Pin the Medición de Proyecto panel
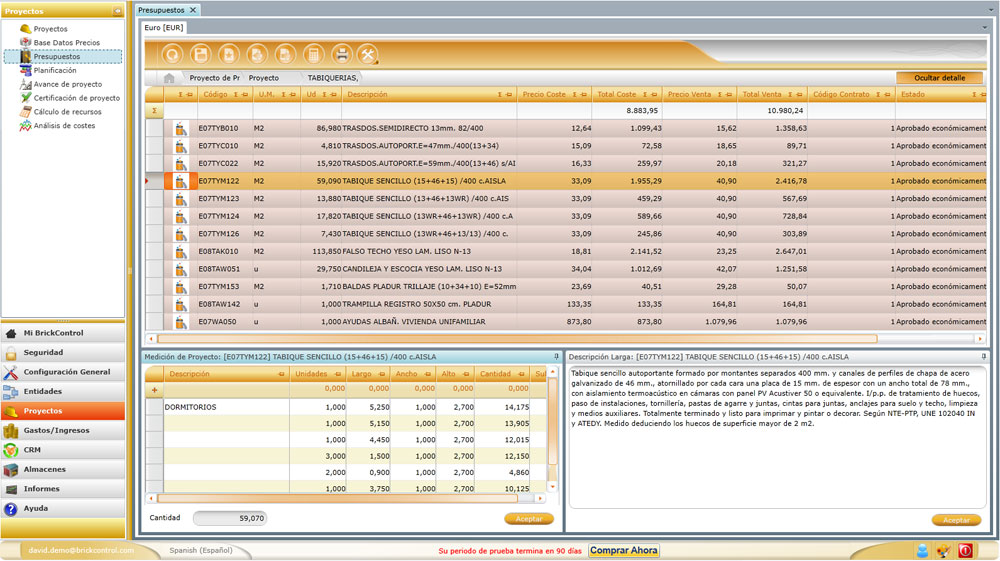This screenshot has width=1000, height=561. point(556,357)
